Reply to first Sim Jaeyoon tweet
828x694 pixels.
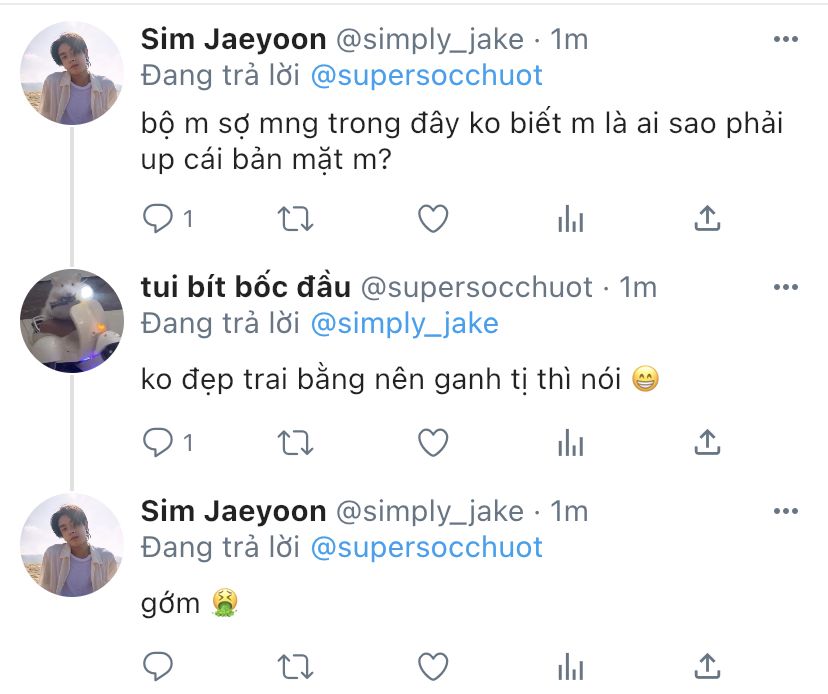pos(157,218)
